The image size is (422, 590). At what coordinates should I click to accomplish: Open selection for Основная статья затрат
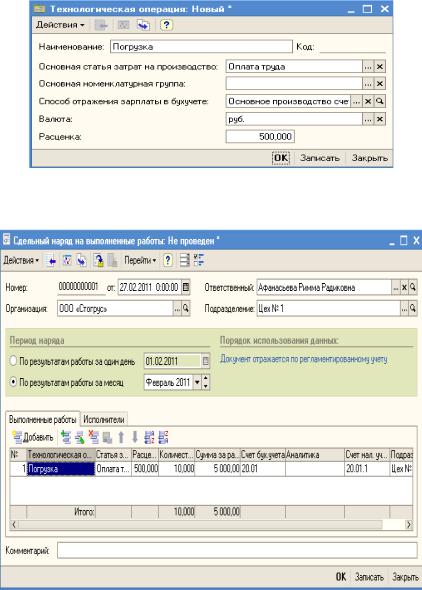pyautogui.click(x=368, y=67)
